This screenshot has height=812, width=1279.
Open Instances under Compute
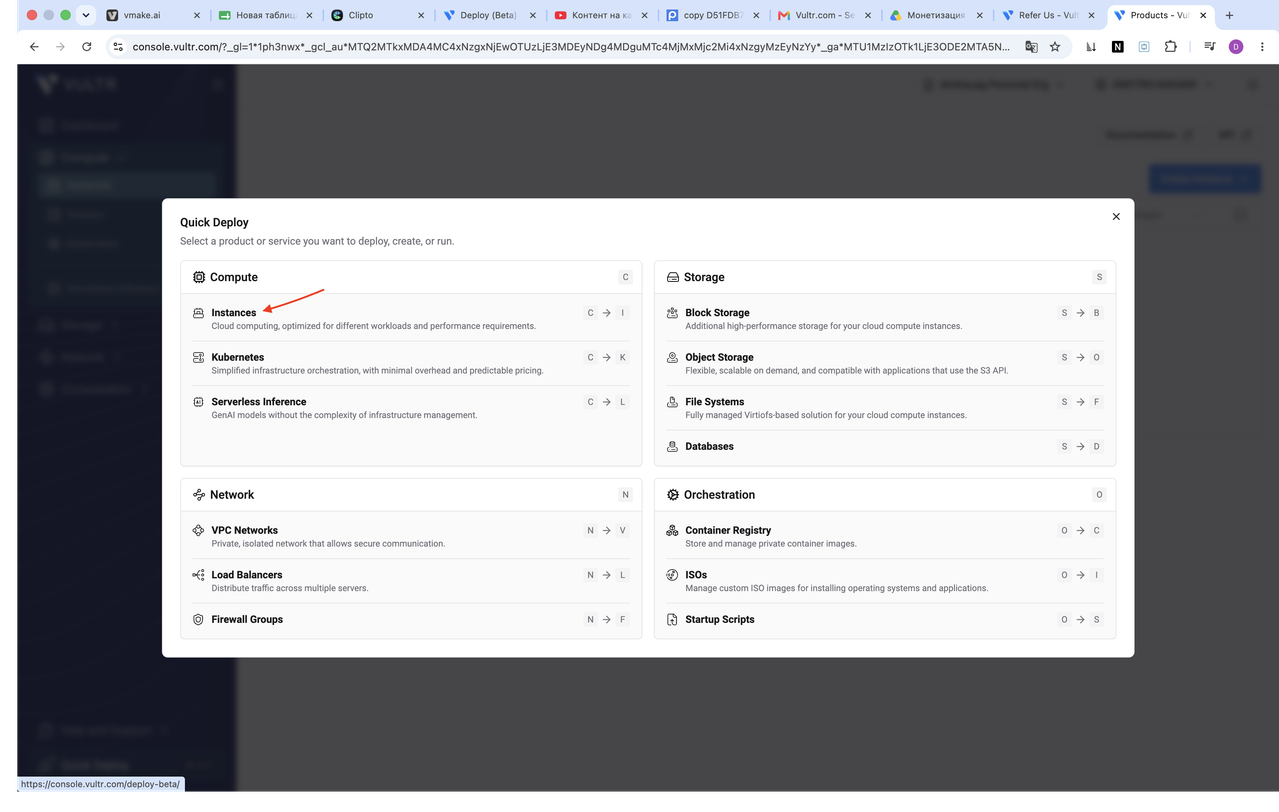(x=411, y=319)
